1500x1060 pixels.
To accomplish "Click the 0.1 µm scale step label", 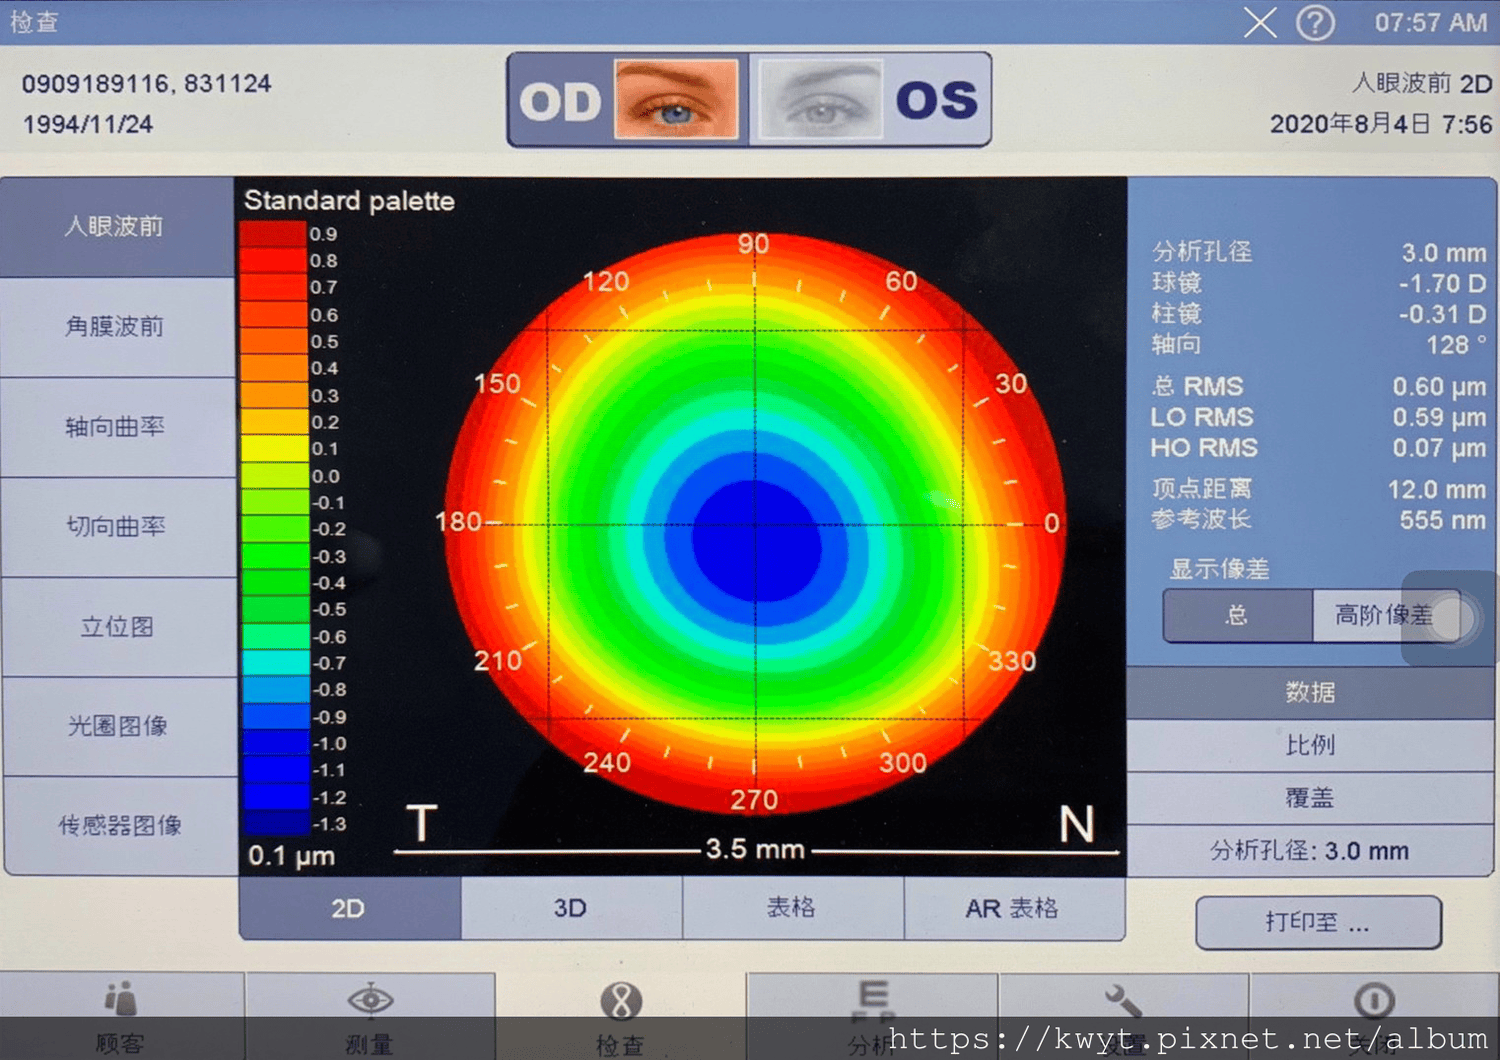I will pyautogui.click(x=291, y=856).
